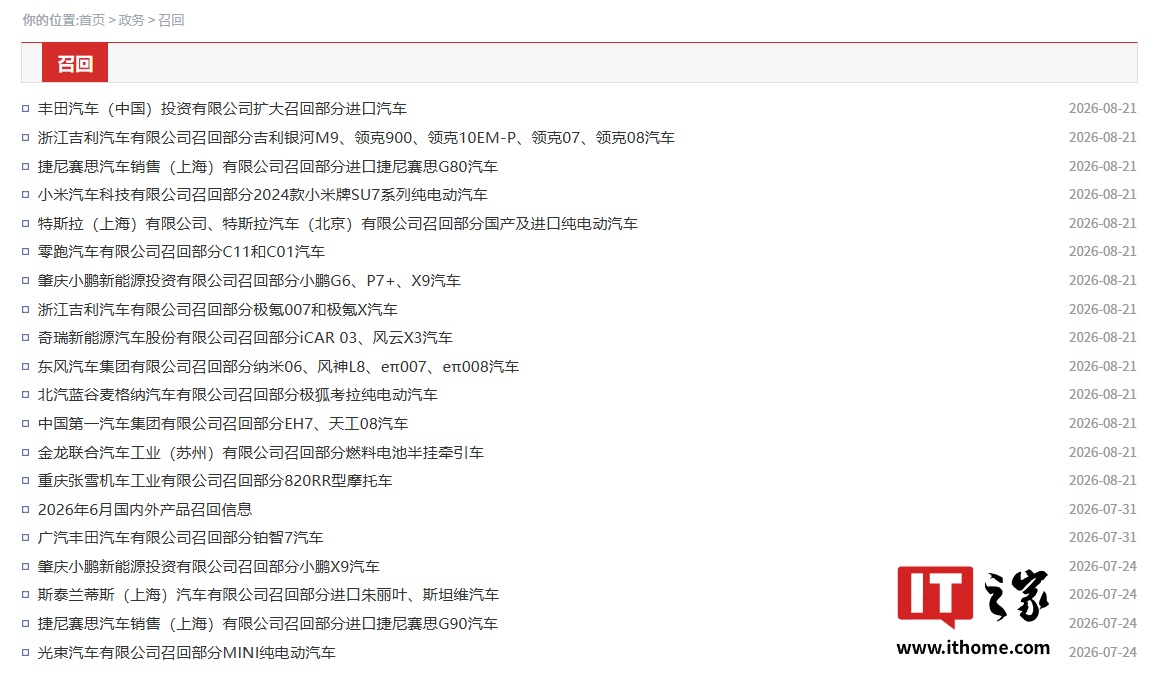Open 特斯拉（上海）有限公司 recall announcement

point(338,224)
